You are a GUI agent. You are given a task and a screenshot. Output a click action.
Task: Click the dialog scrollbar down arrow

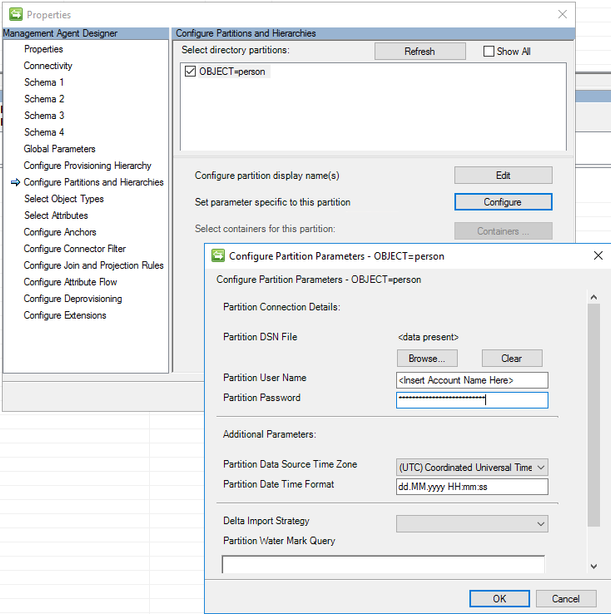(594, 566)
